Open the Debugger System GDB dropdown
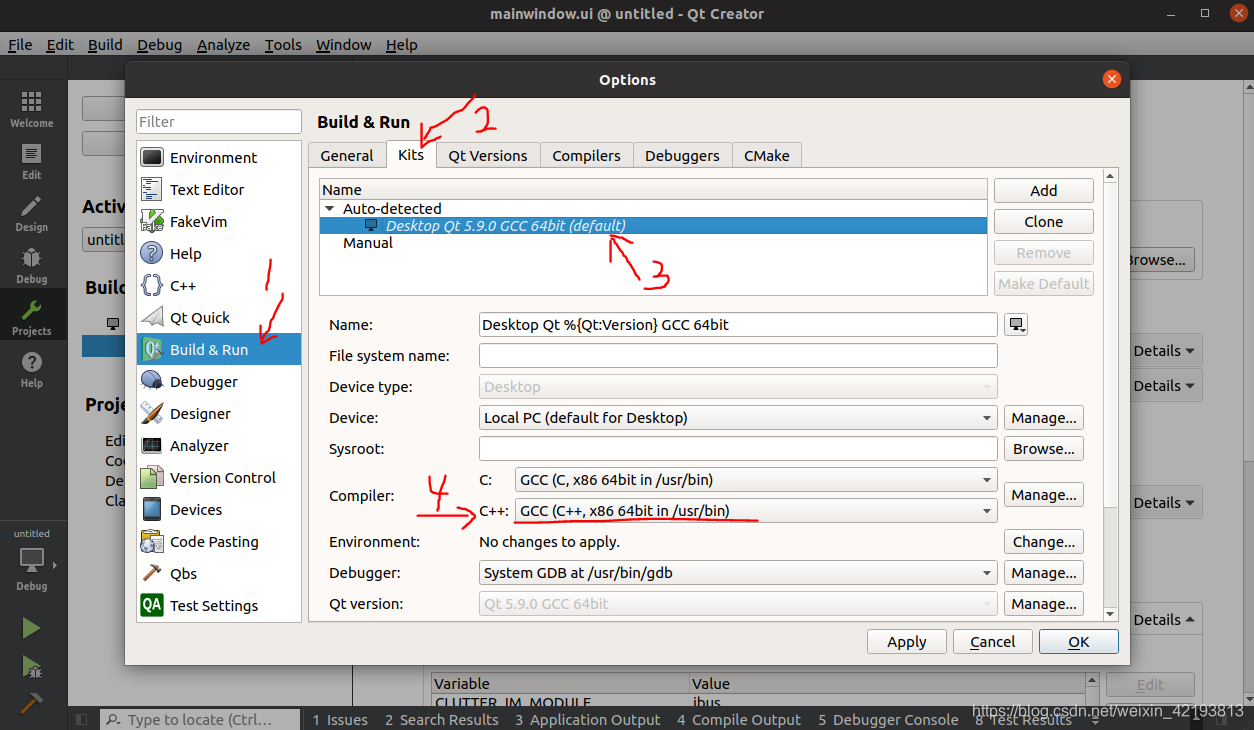This screenshot has width=1254, height=730. tap(738, 572)
